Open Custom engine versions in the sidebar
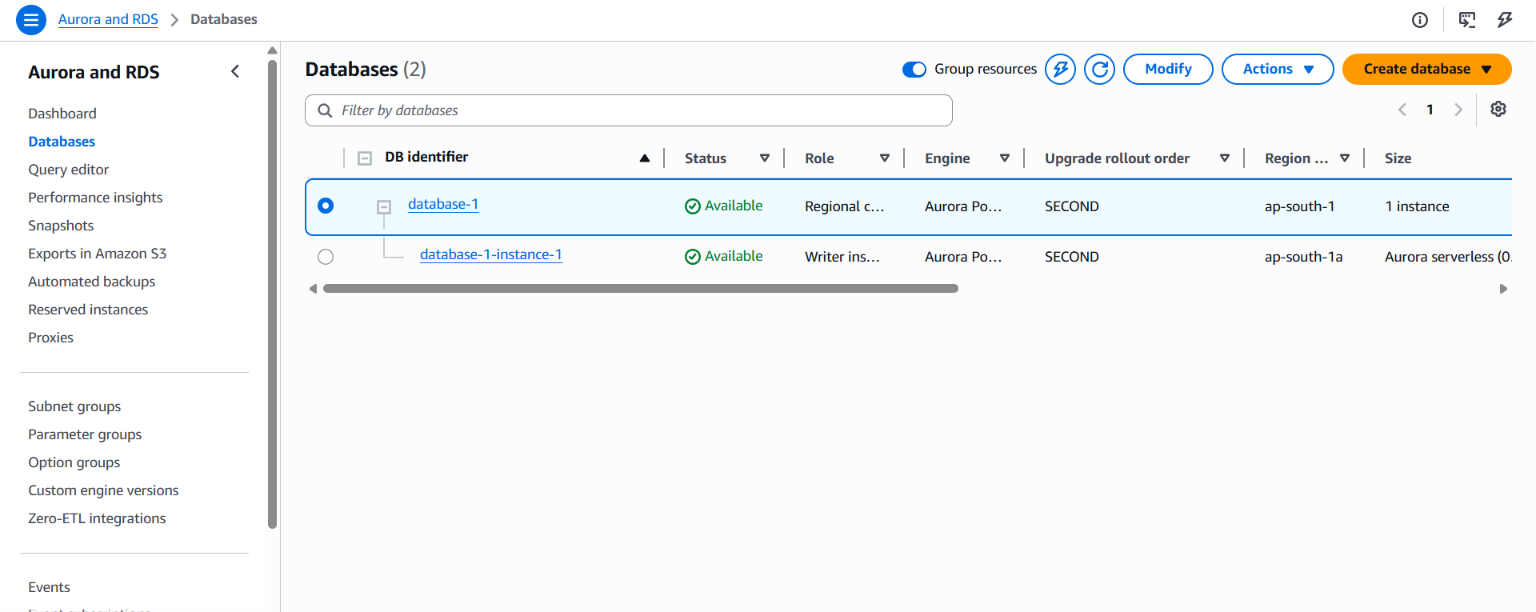This screenshot has width=1536, height=612. (x=103, y=491)
